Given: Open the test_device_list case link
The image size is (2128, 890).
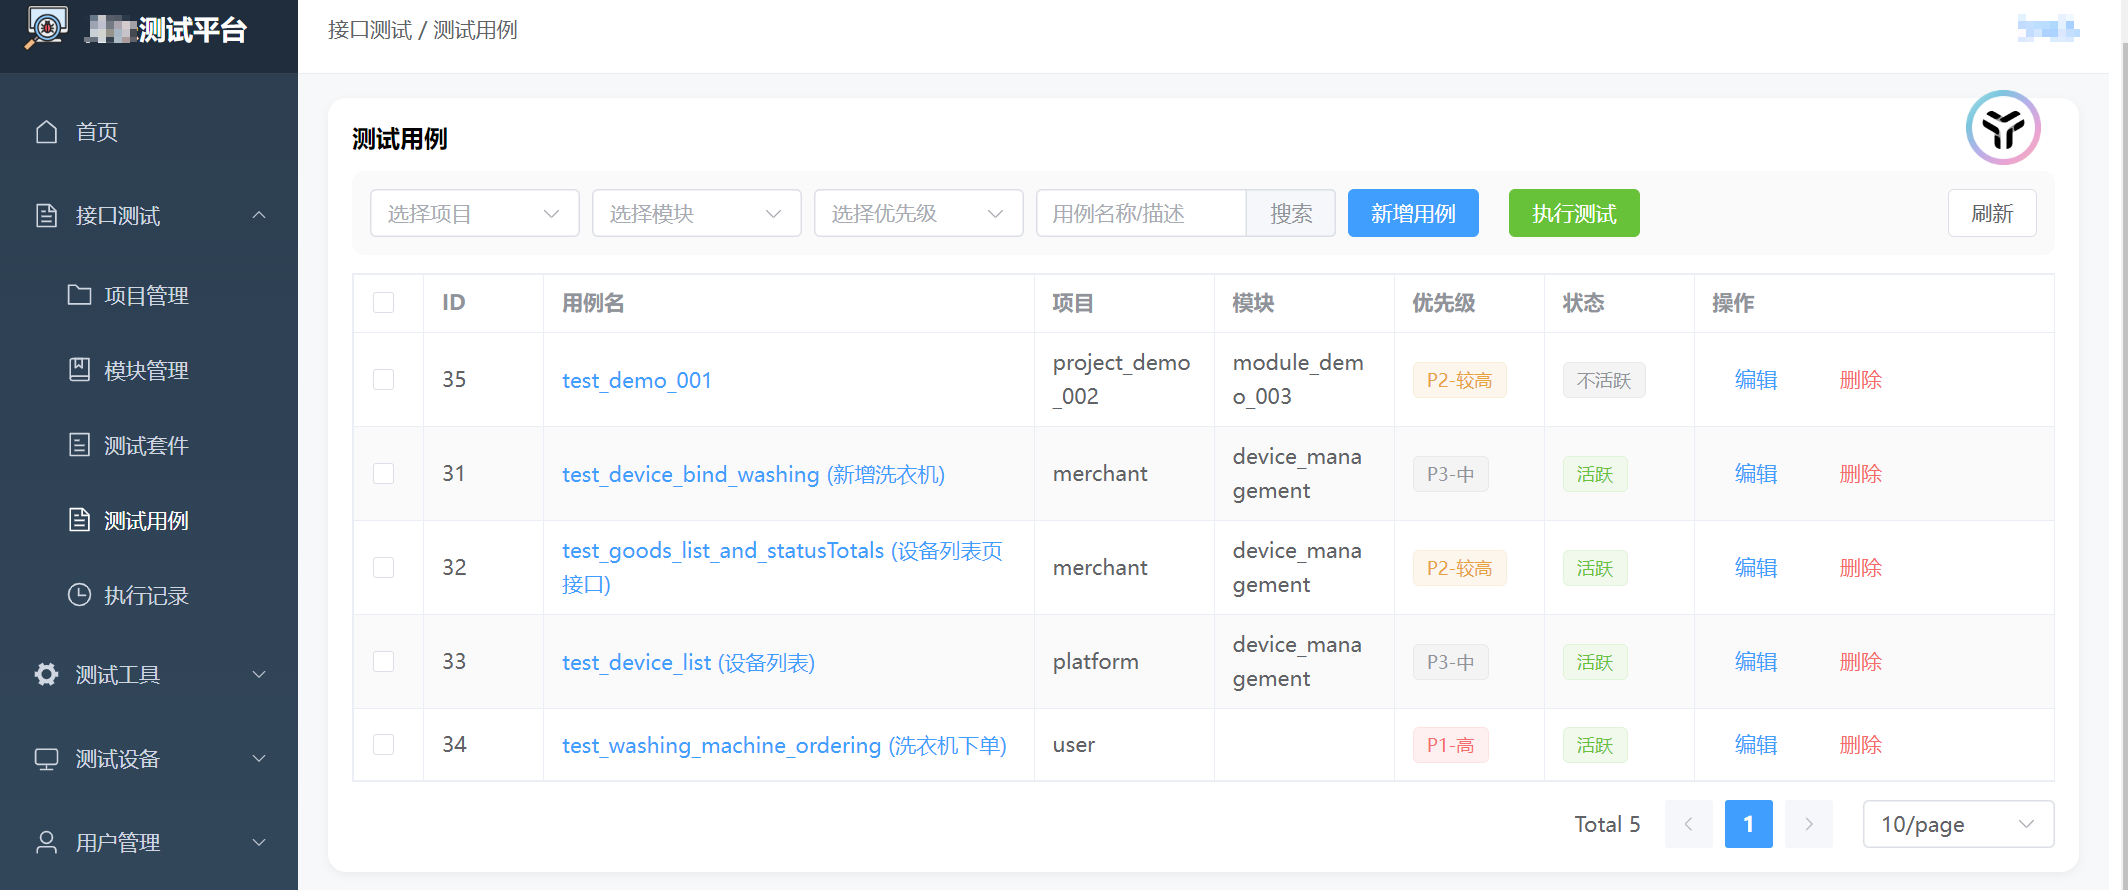Looking at the screenshot, I should click(x=688, y=662).
